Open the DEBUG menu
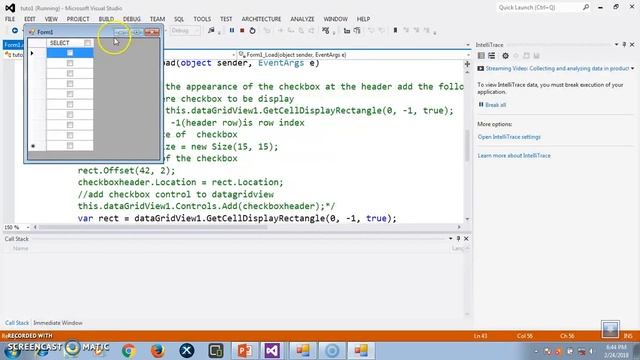The image size is (640, 360). (131, 19)
